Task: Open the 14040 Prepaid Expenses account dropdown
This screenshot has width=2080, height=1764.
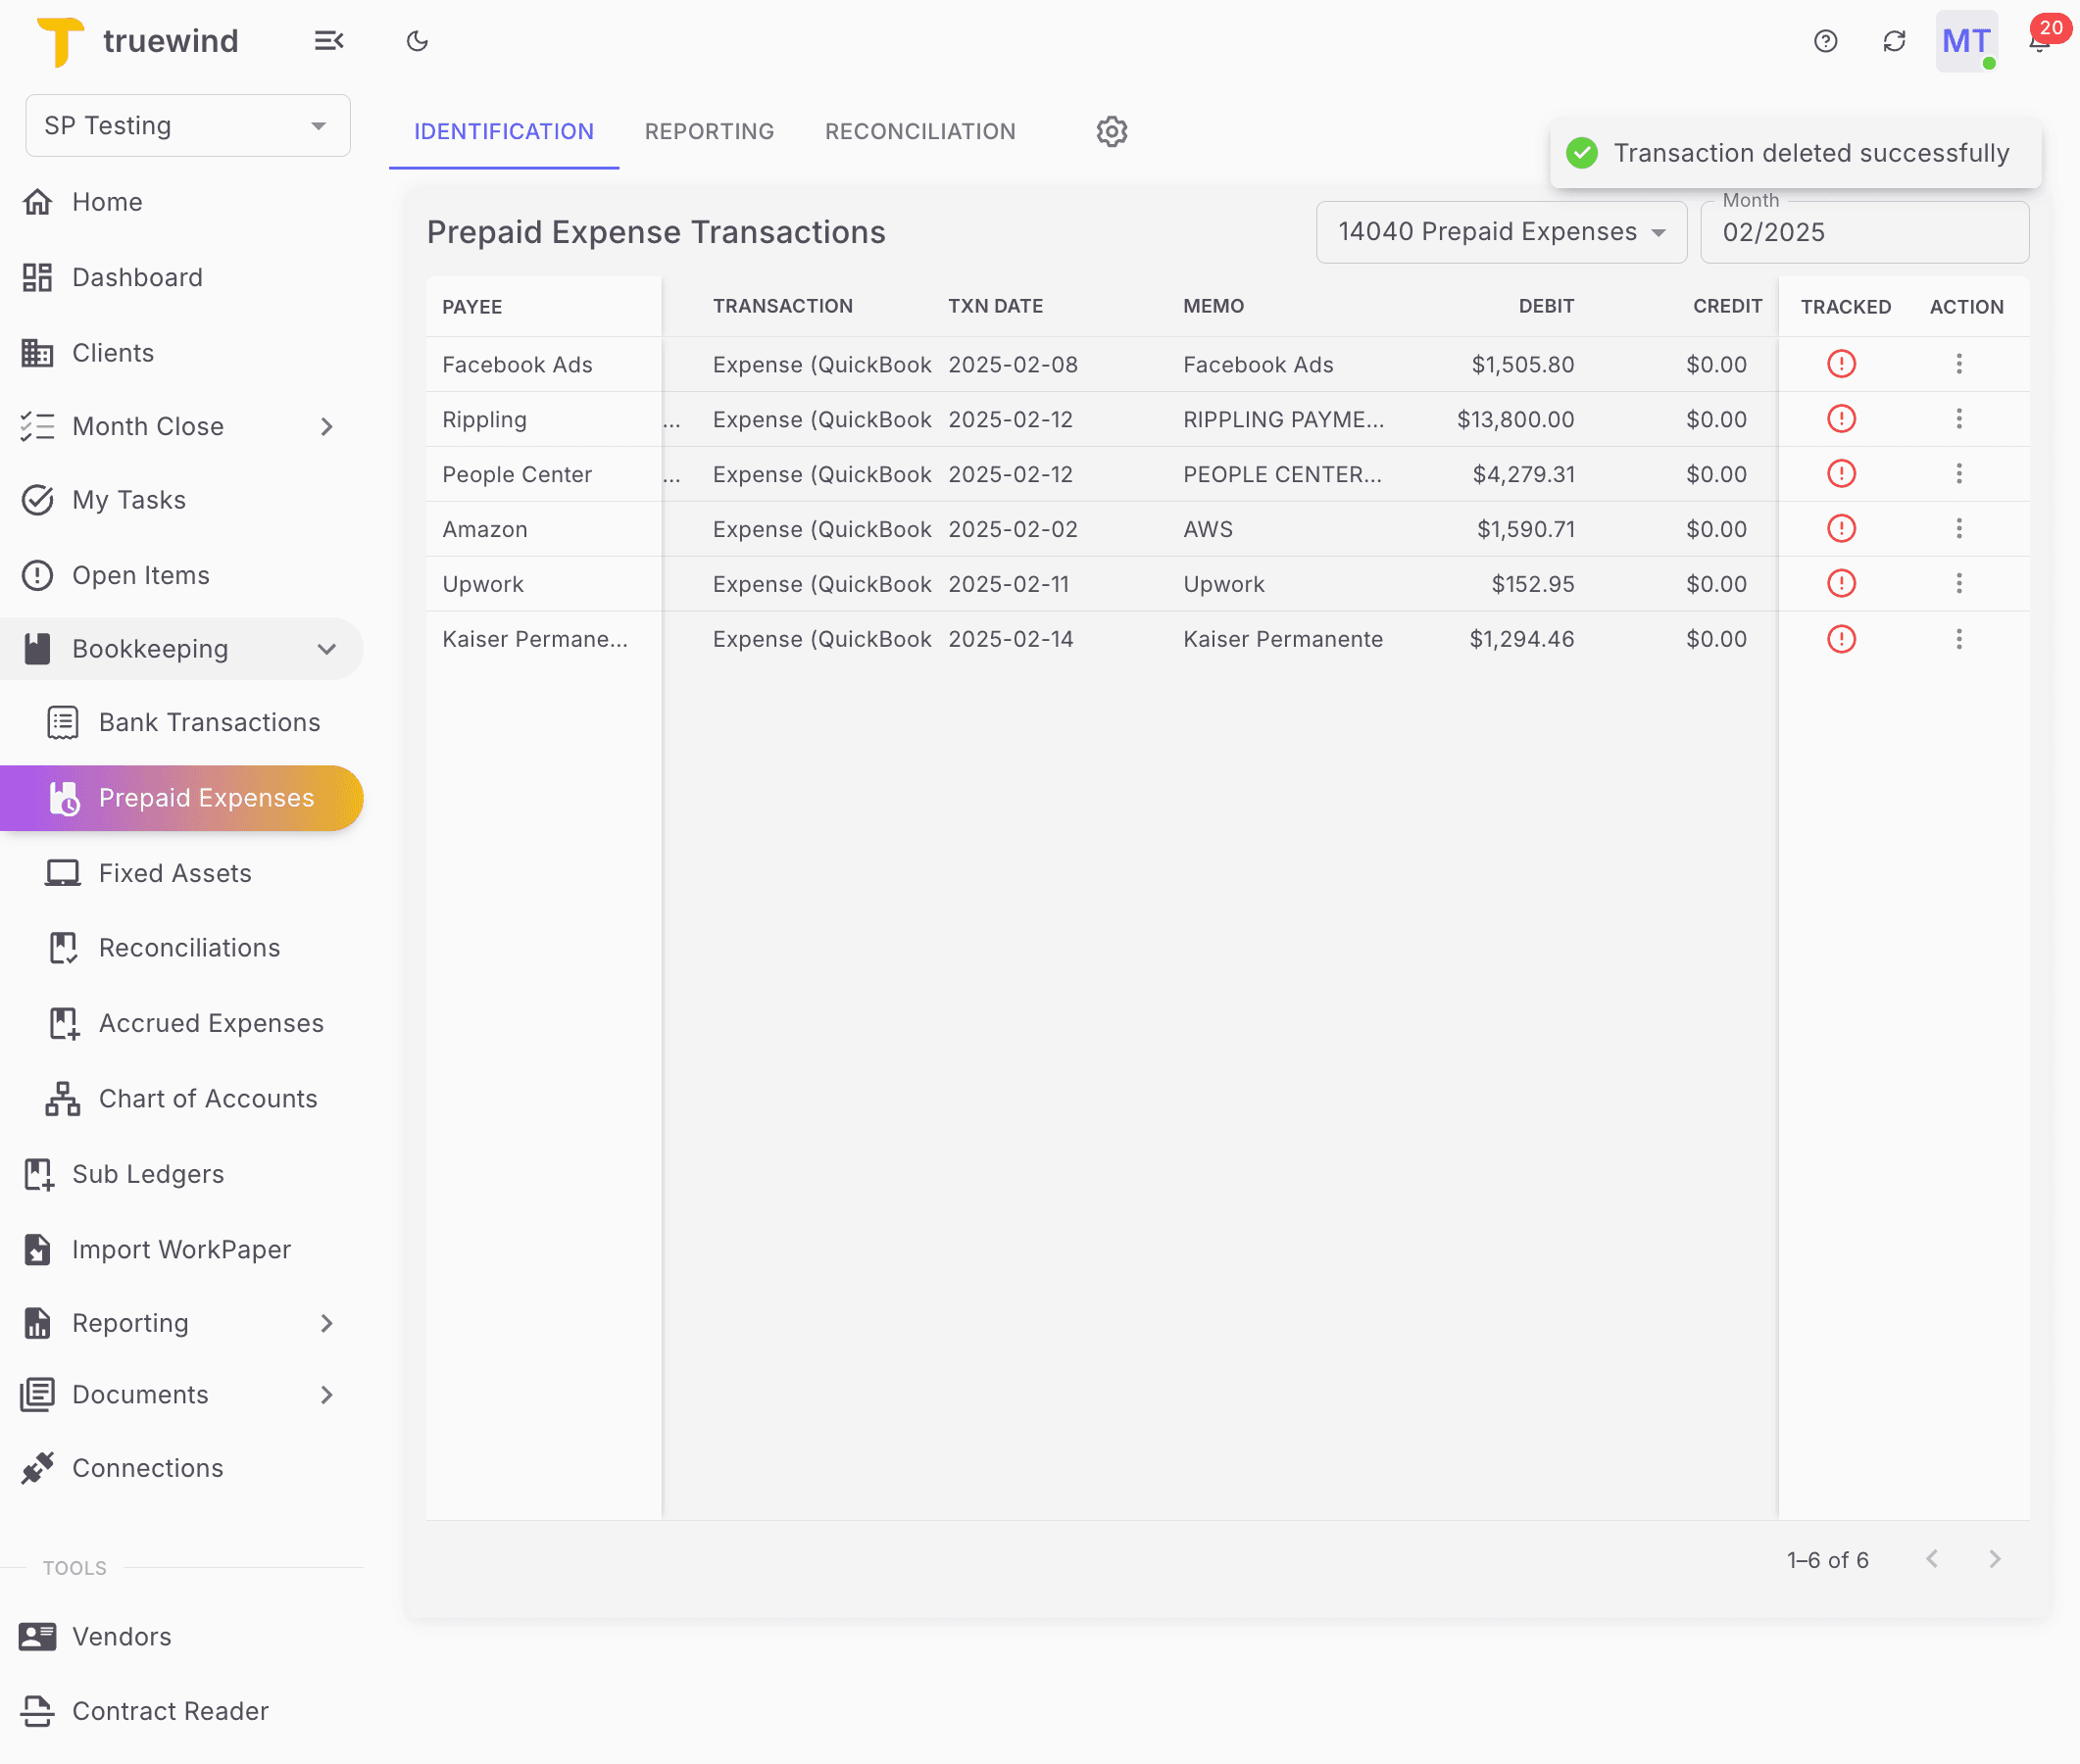Action: [1500, 231]
